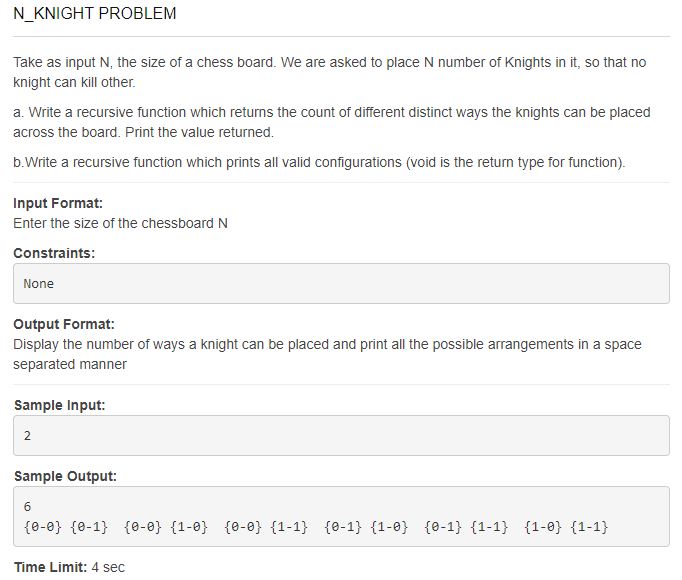The image size is (682, 580).
Task: Click the last arrangement {1-0} {1-1}
Action: [x=566, y=527]
